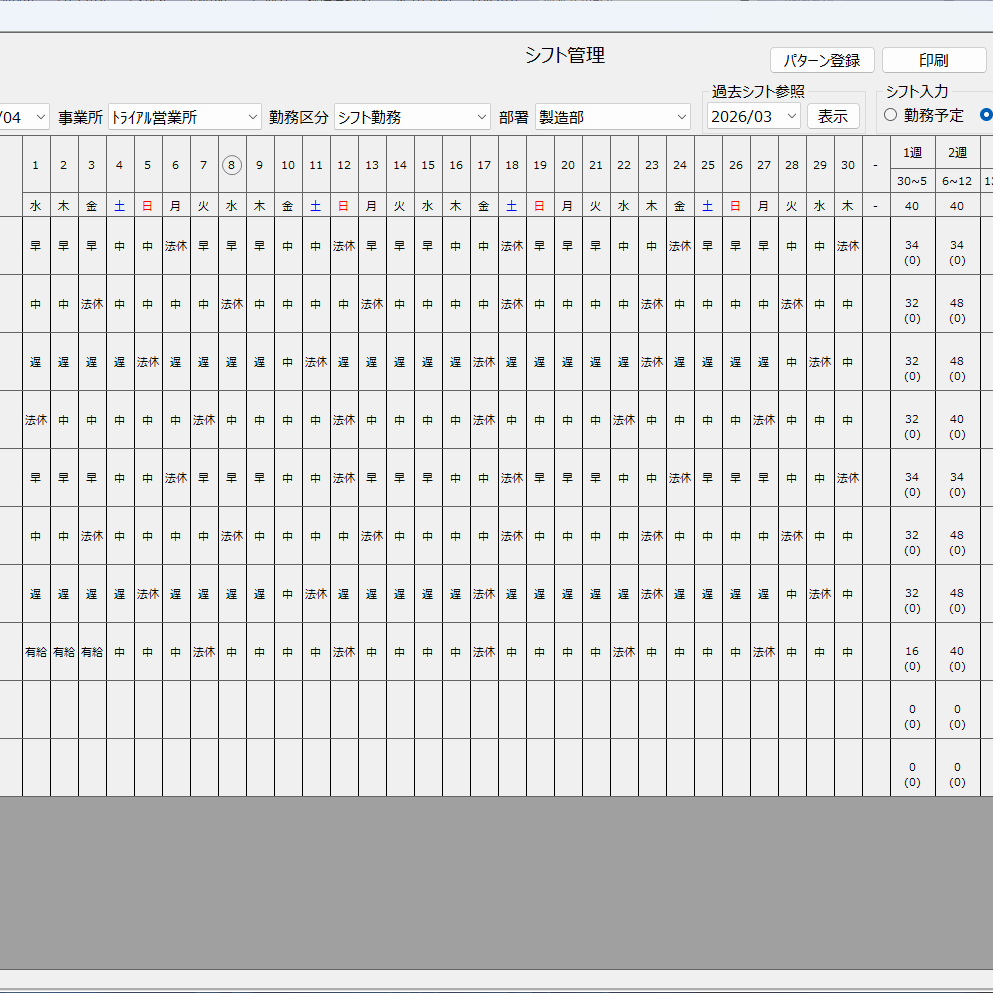Select the 勤務予定 radio button
The image size is (993, 993).
(890, 114)
